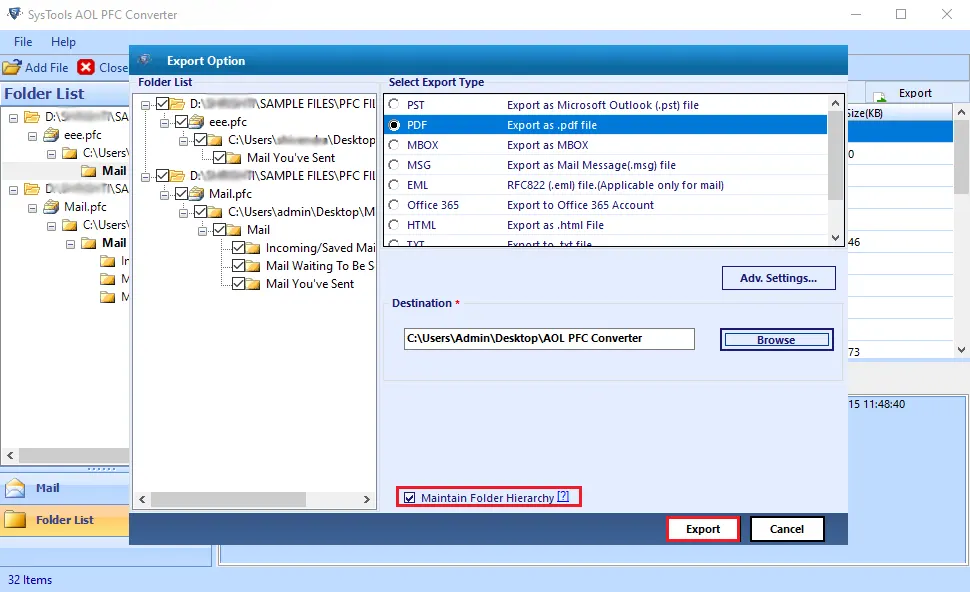This screenshot has width=970, height=592.
Task: Collapse C:\Users\admin\Desktop node in the Export Option dialog
Action: pos(184,213)
